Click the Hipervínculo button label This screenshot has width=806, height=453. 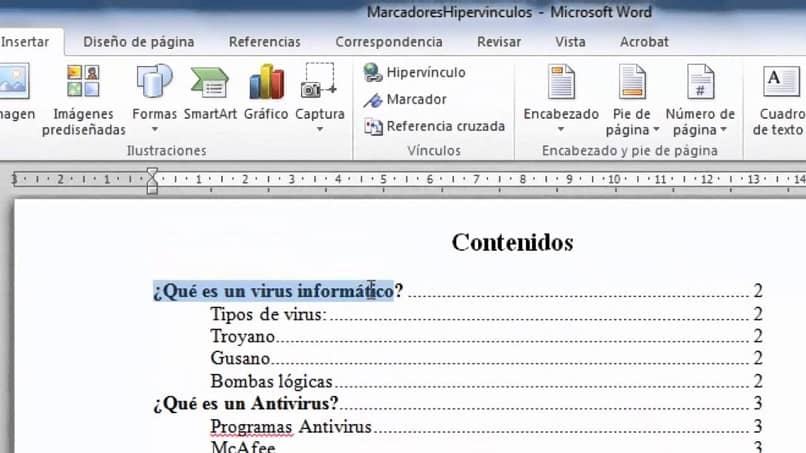pos(426,73)
